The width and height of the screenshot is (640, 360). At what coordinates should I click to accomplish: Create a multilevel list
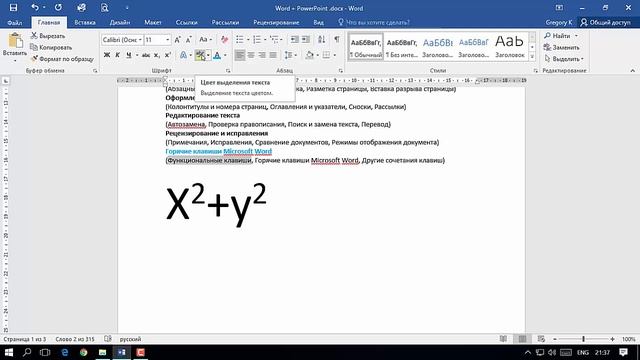pyautogui.click(x=274, y=40)
